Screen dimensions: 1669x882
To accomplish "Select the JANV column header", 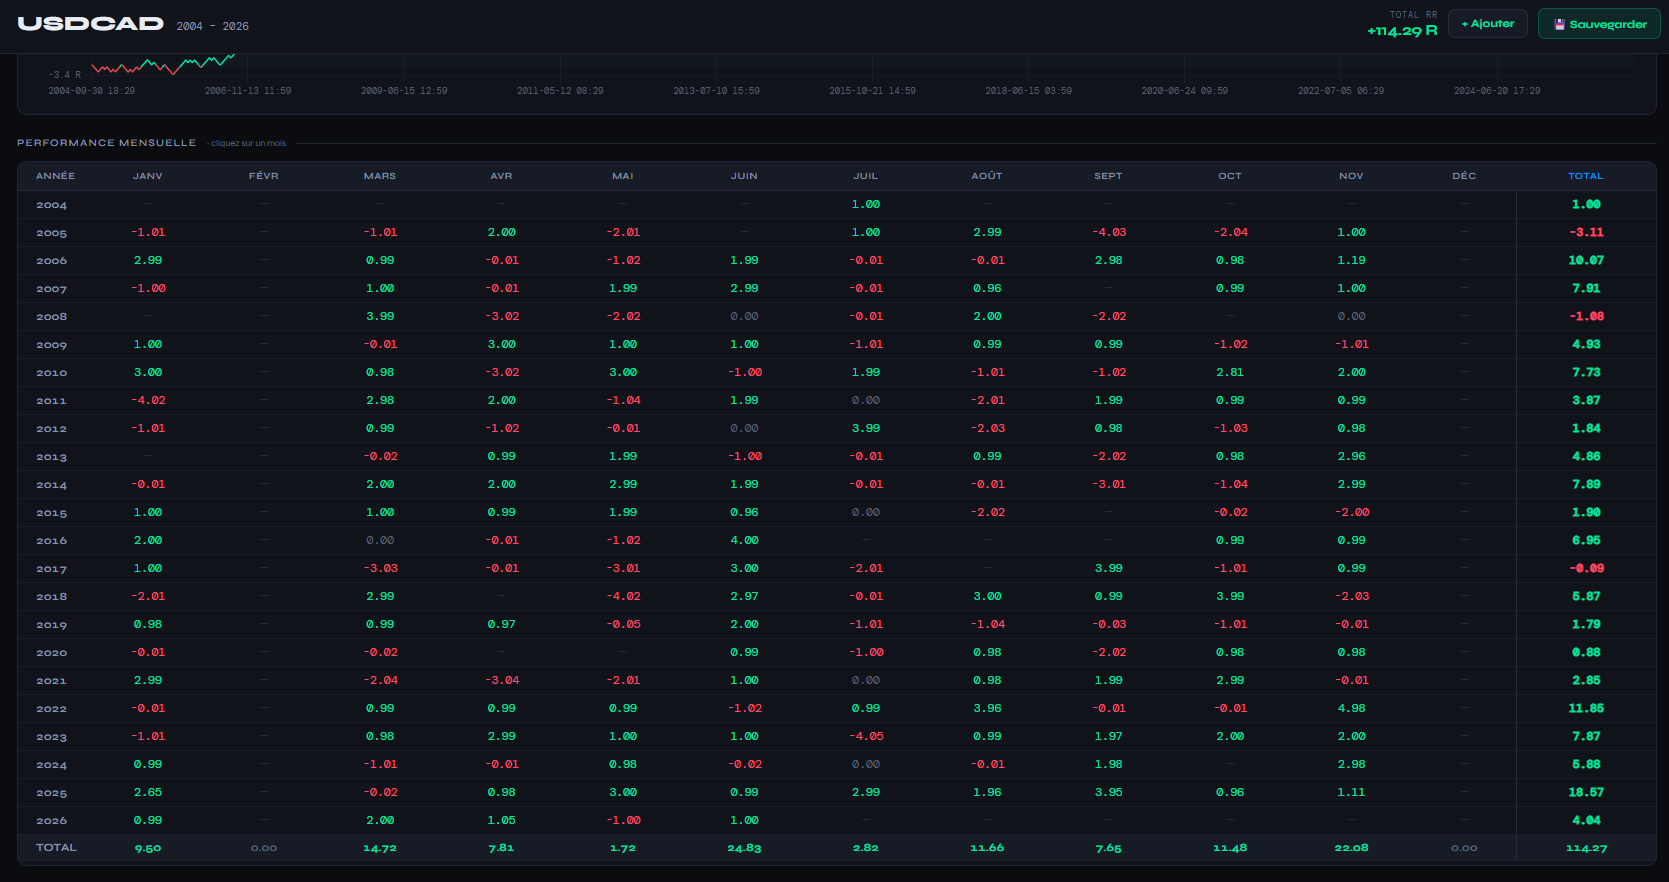I will point(148,176).
